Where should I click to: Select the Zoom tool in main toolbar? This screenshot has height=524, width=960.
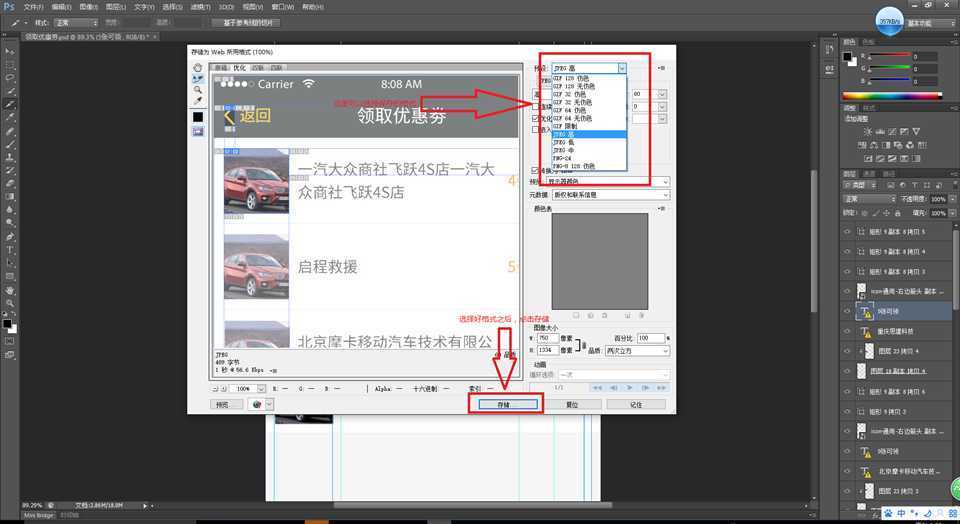(x=9, y=303)
